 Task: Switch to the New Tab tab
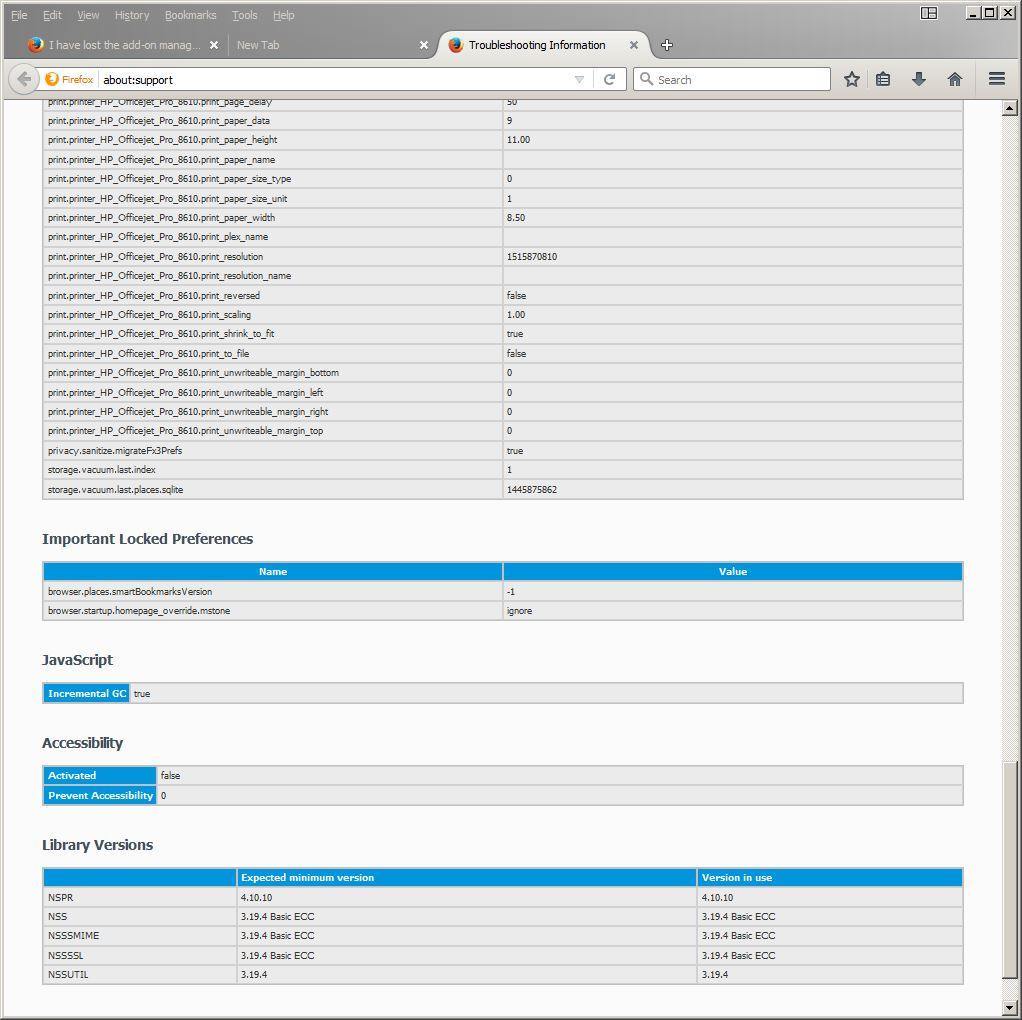click(320, 45)
